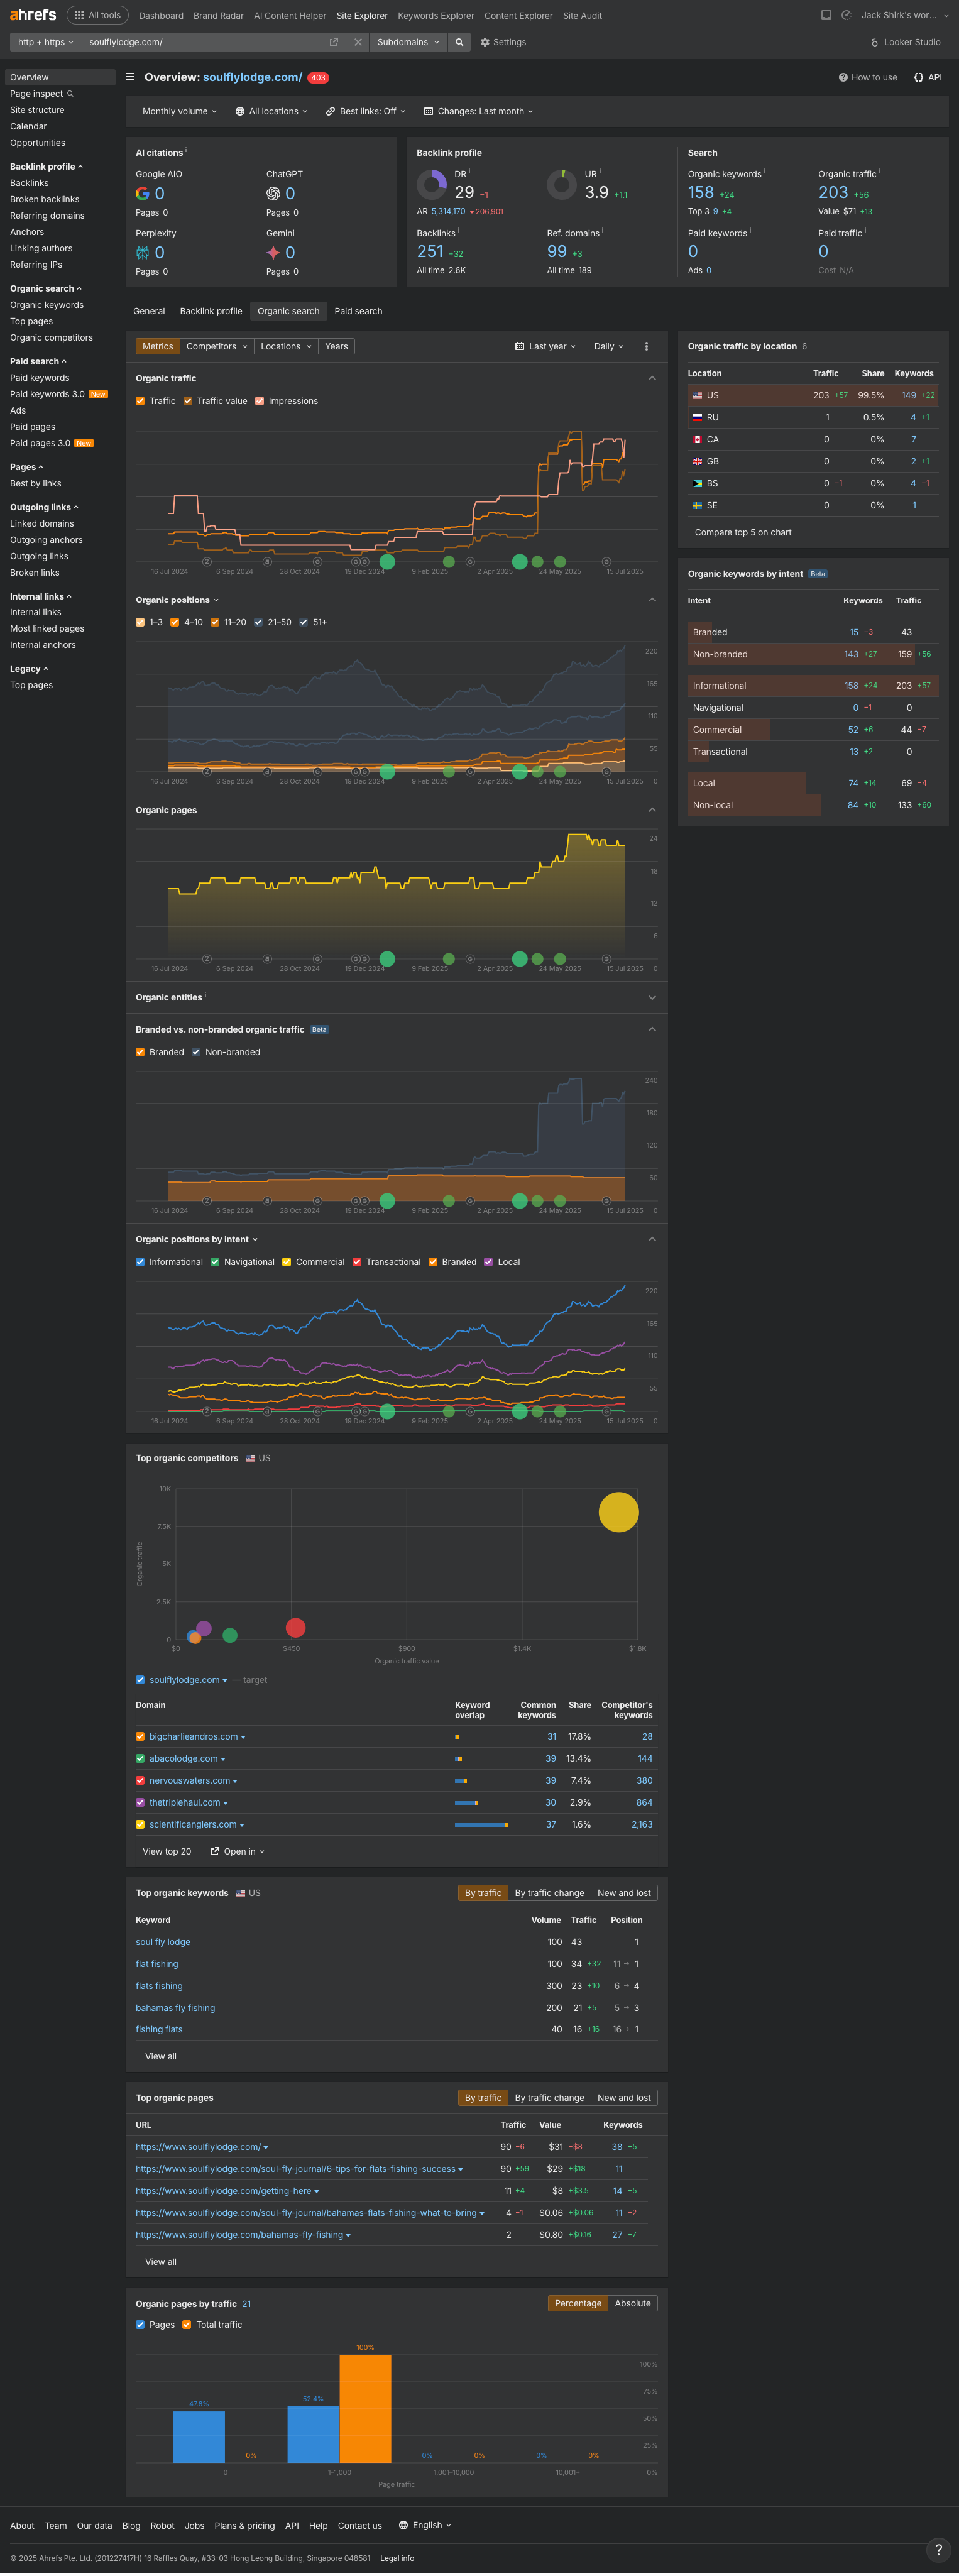Open the All locations dropdown
The image size is (959, 2576).
tap(271, 111)
